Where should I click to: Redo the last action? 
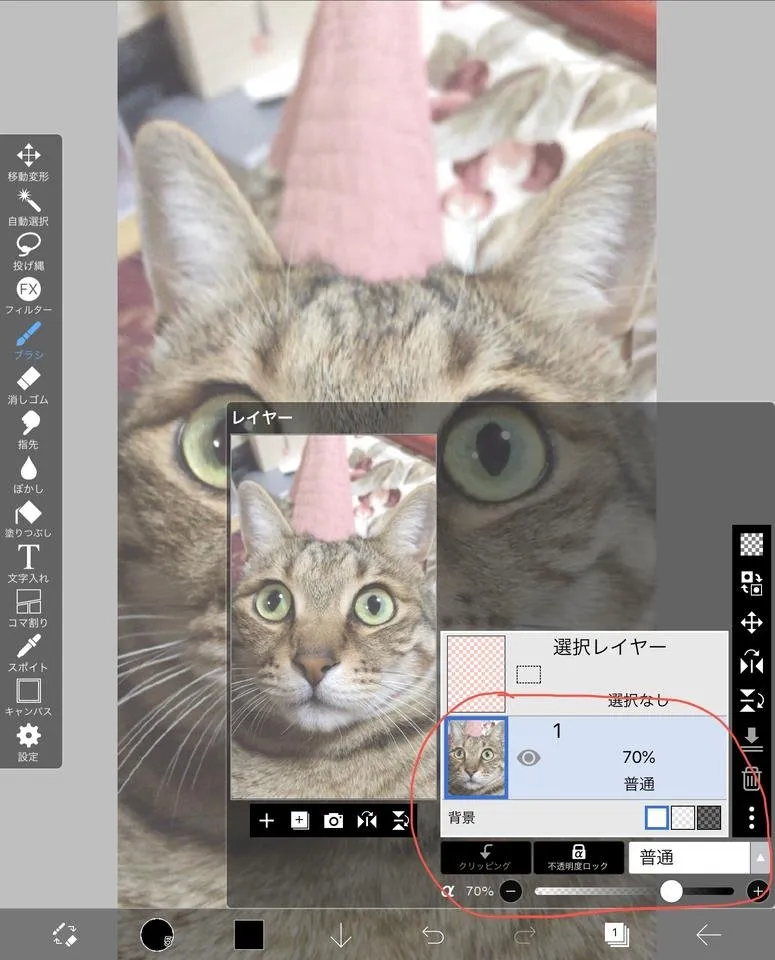[x=525, y=935]
